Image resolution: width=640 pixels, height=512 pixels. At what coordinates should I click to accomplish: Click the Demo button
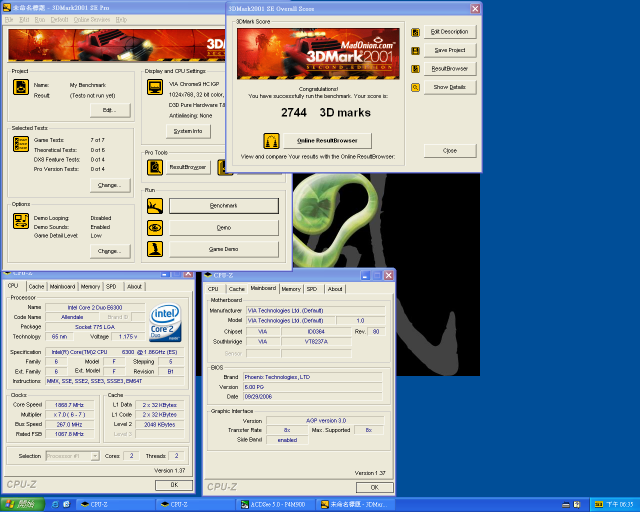[x=224, y=228]
